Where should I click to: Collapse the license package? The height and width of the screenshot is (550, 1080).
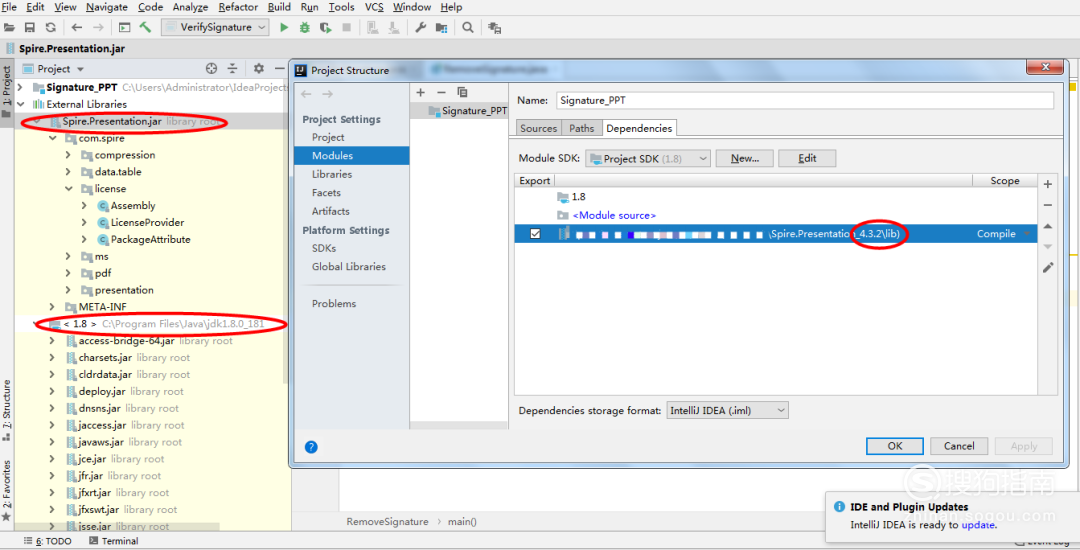68,189
